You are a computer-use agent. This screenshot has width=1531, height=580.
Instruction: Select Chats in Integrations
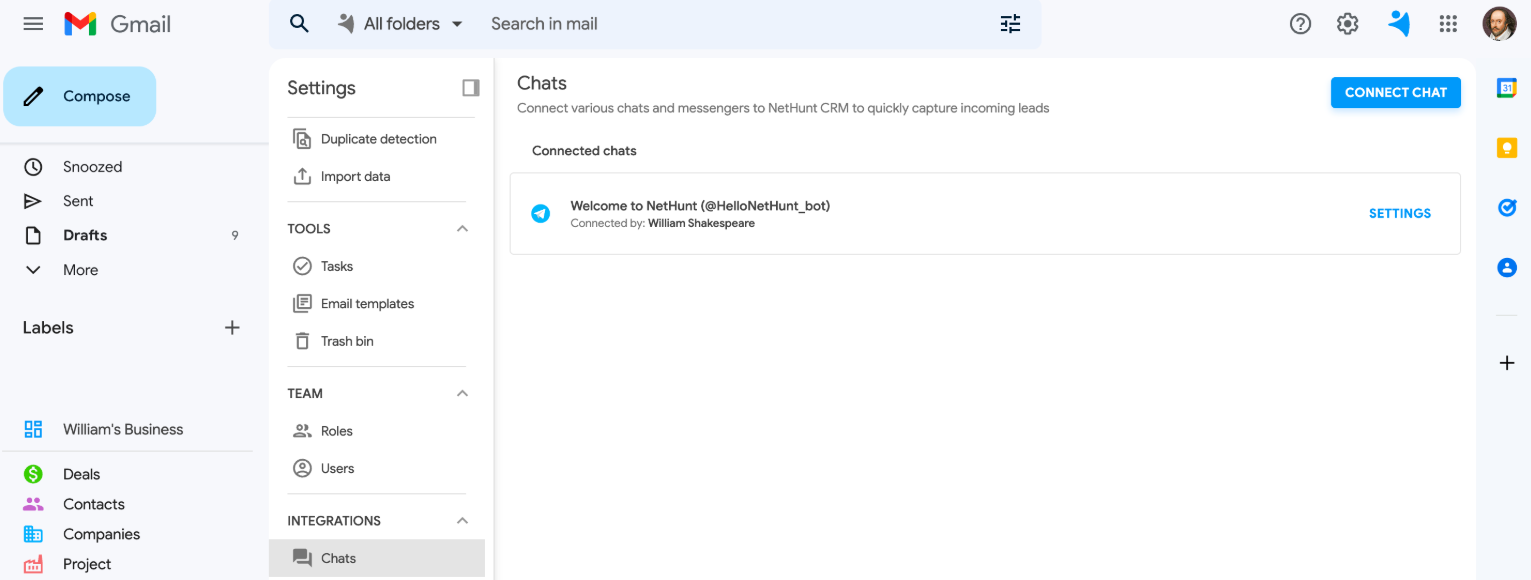click(377, 558)
